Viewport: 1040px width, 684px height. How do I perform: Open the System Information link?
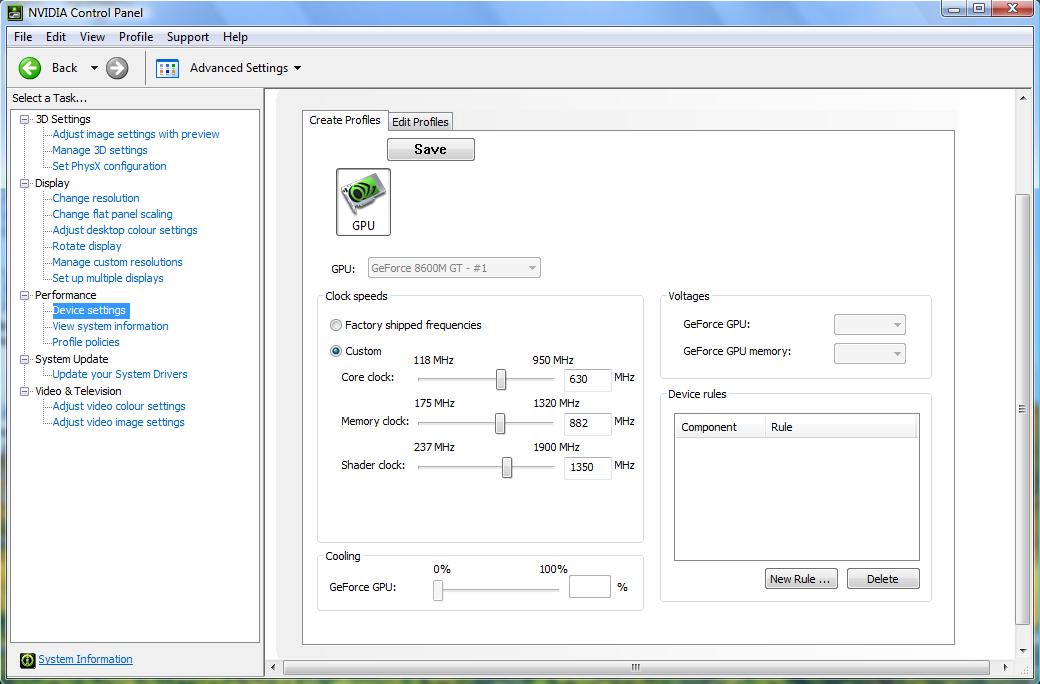point(86,659)
